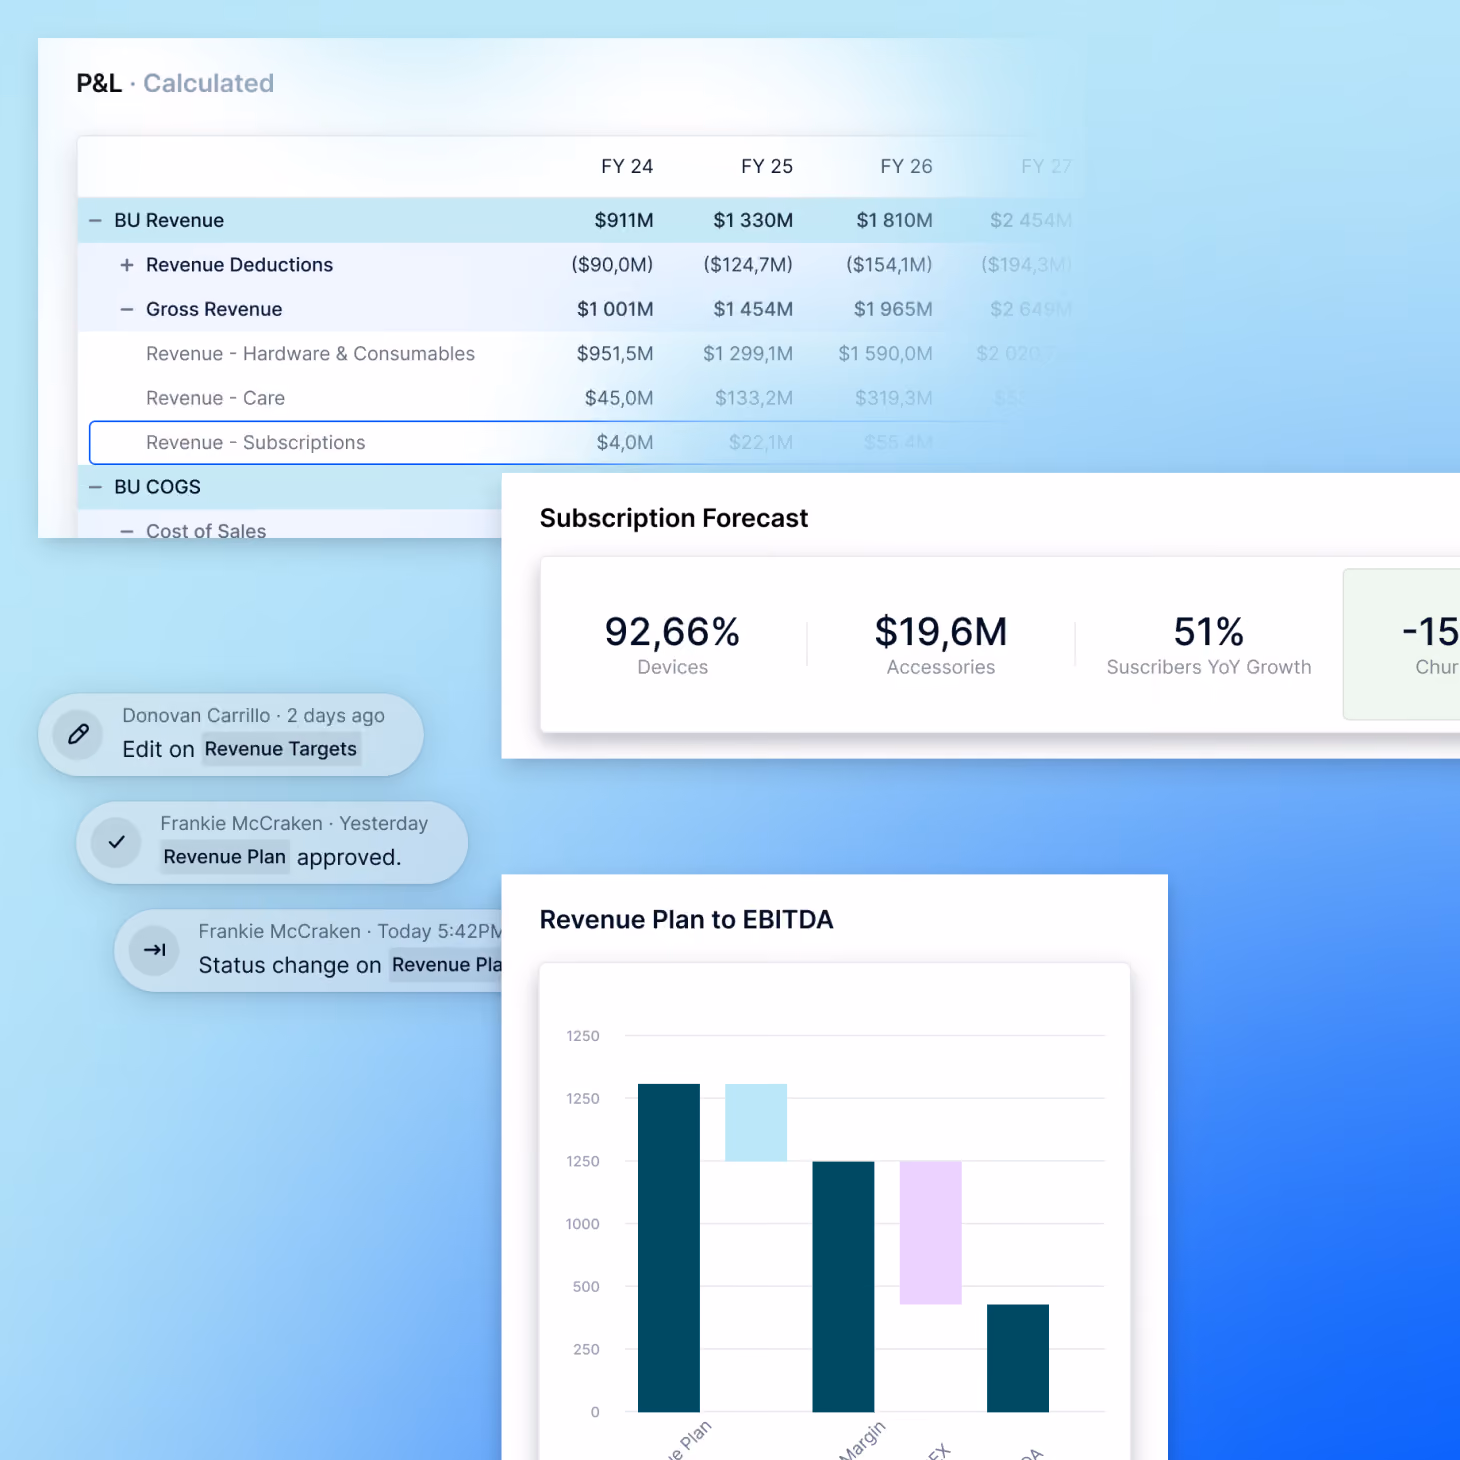The width and height of the screenshot is (1460, 1460).
Task: Collapse the BU Revenue row
Action: pyautogui.click(x=96, y=221)
